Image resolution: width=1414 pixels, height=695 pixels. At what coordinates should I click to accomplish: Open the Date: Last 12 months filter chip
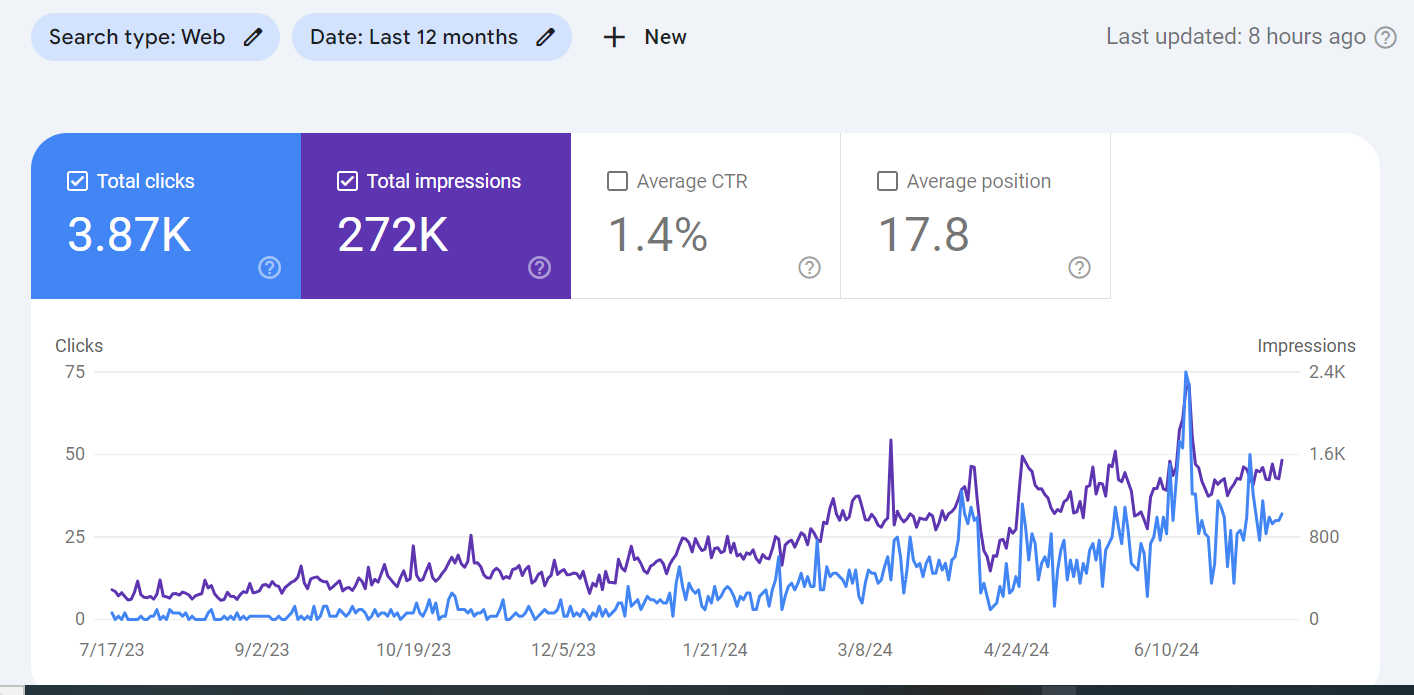(432, 37)
